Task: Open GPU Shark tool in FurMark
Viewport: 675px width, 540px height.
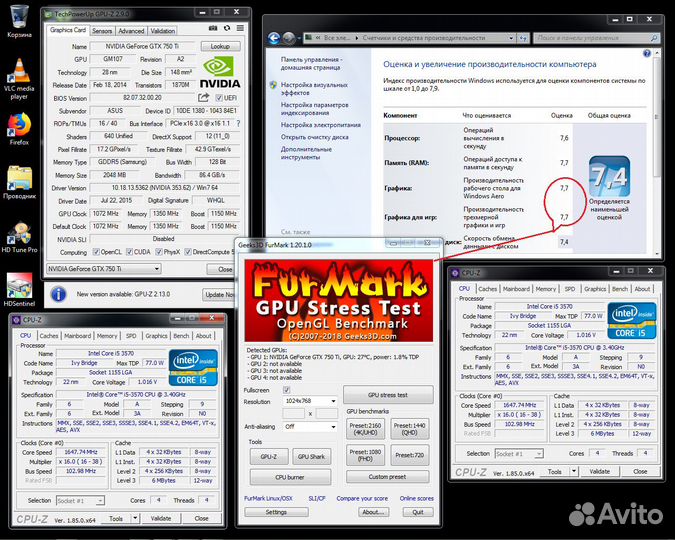Action: click(311, 456)
